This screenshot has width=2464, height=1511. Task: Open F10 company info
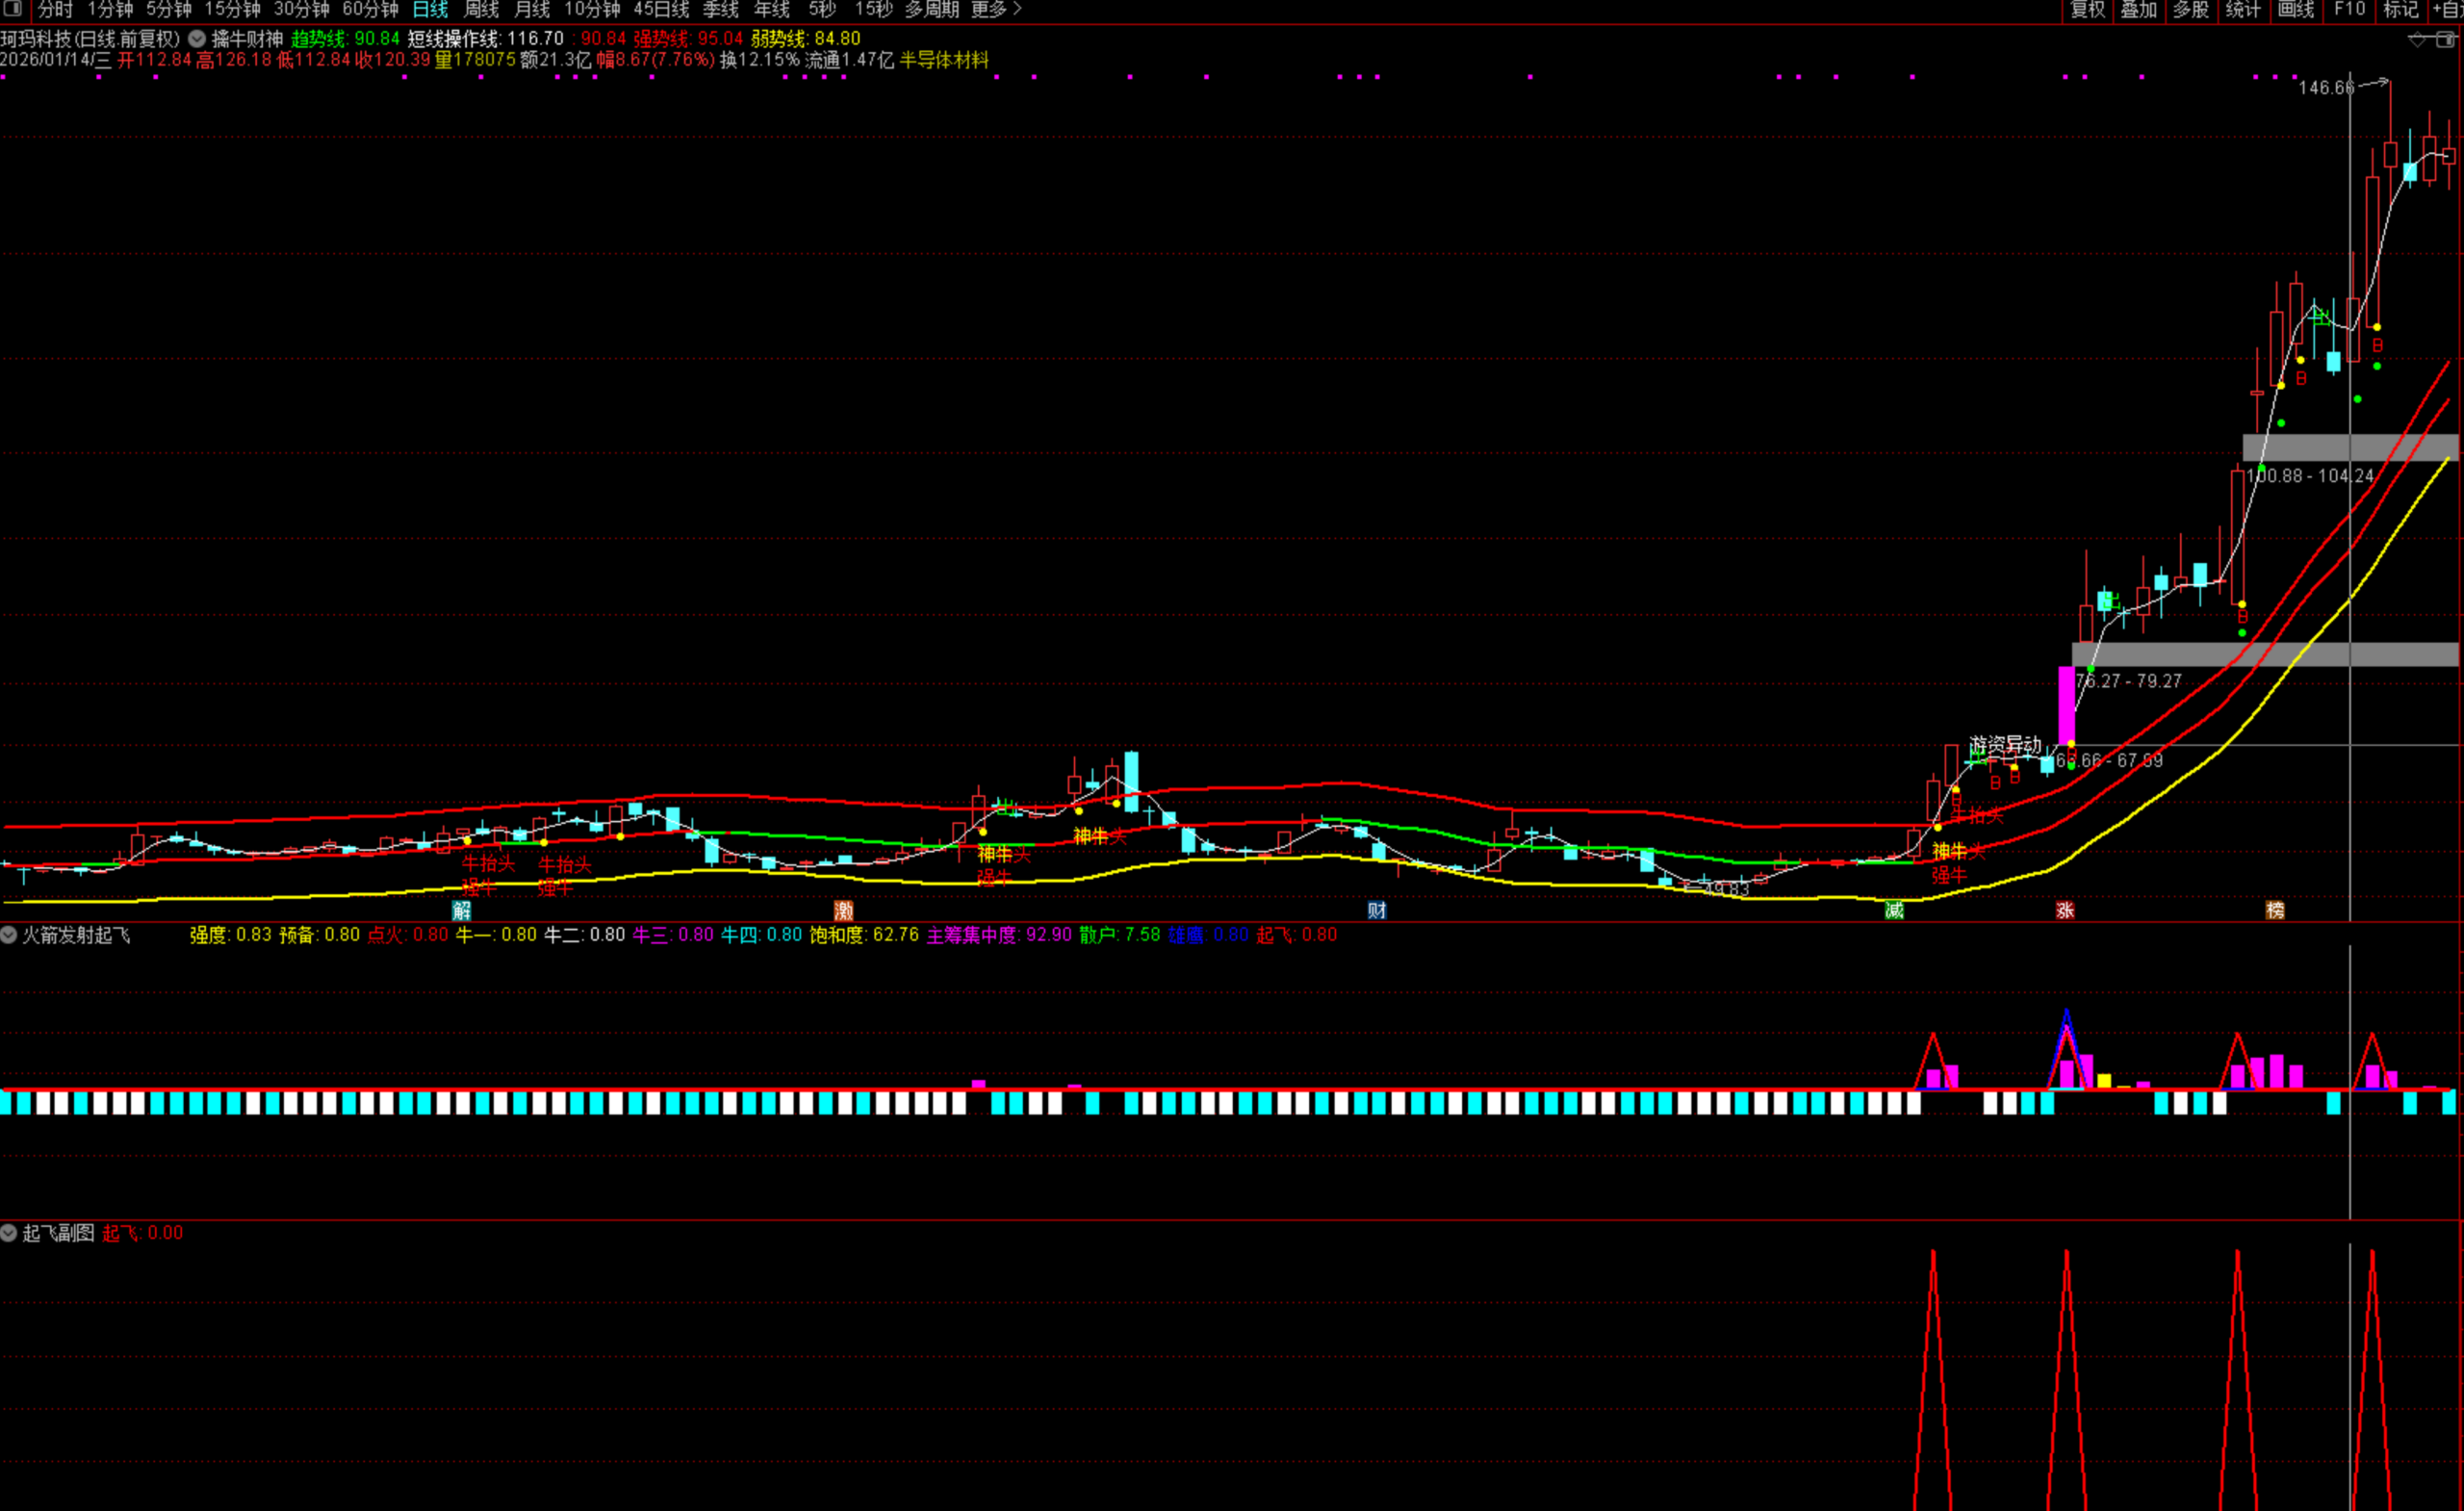point(2349,10)
